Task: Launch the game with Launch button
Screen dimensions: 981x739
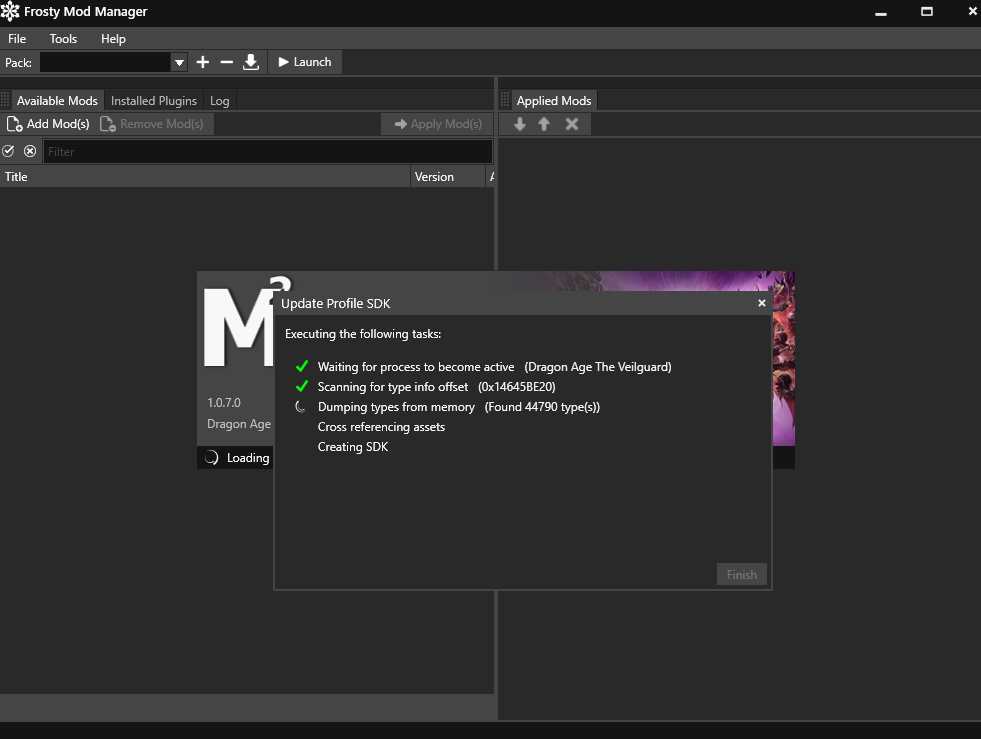Action: coord(305,62)
